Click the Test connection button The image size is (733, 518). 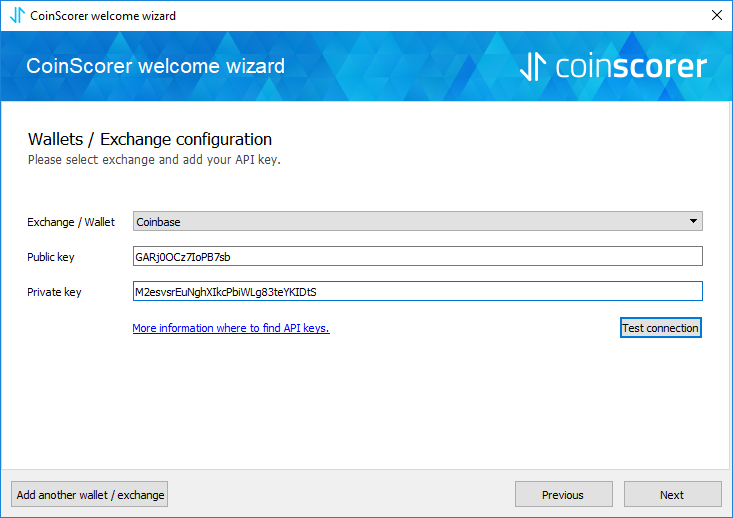tap(661, 328)
